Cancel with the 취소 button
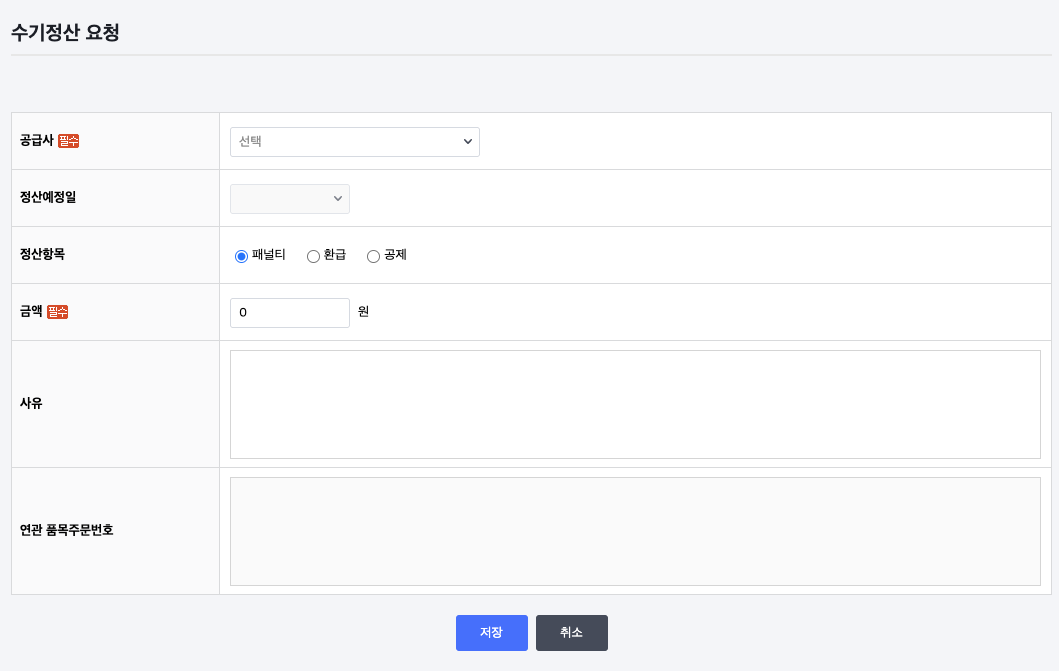Image resolution: width=1059 pixels, height=671 pixels. tap(571, 633)
